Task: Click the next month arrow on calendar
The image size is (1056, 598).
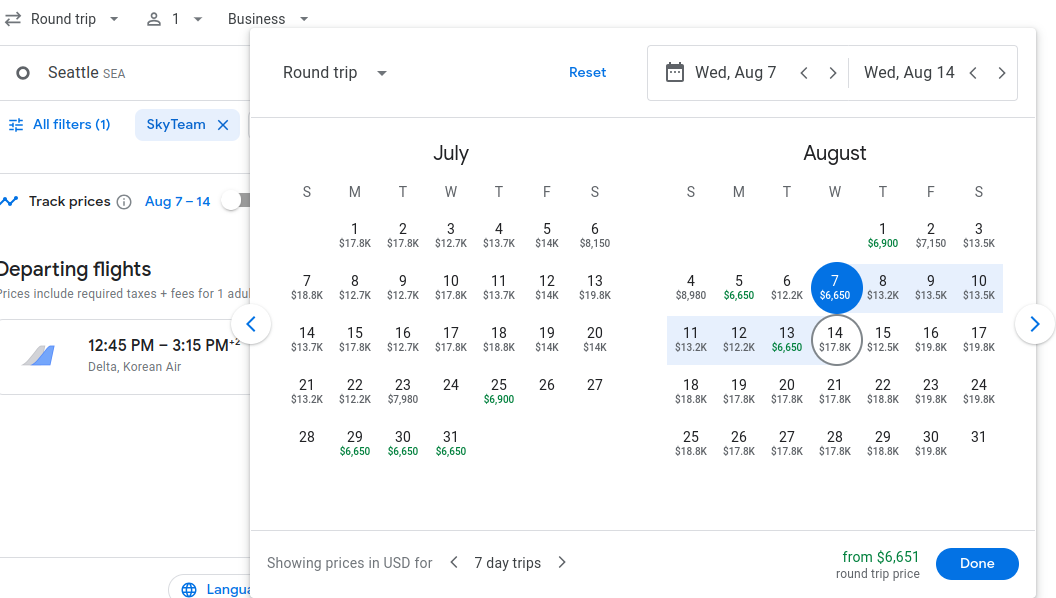Action: 1034,324
